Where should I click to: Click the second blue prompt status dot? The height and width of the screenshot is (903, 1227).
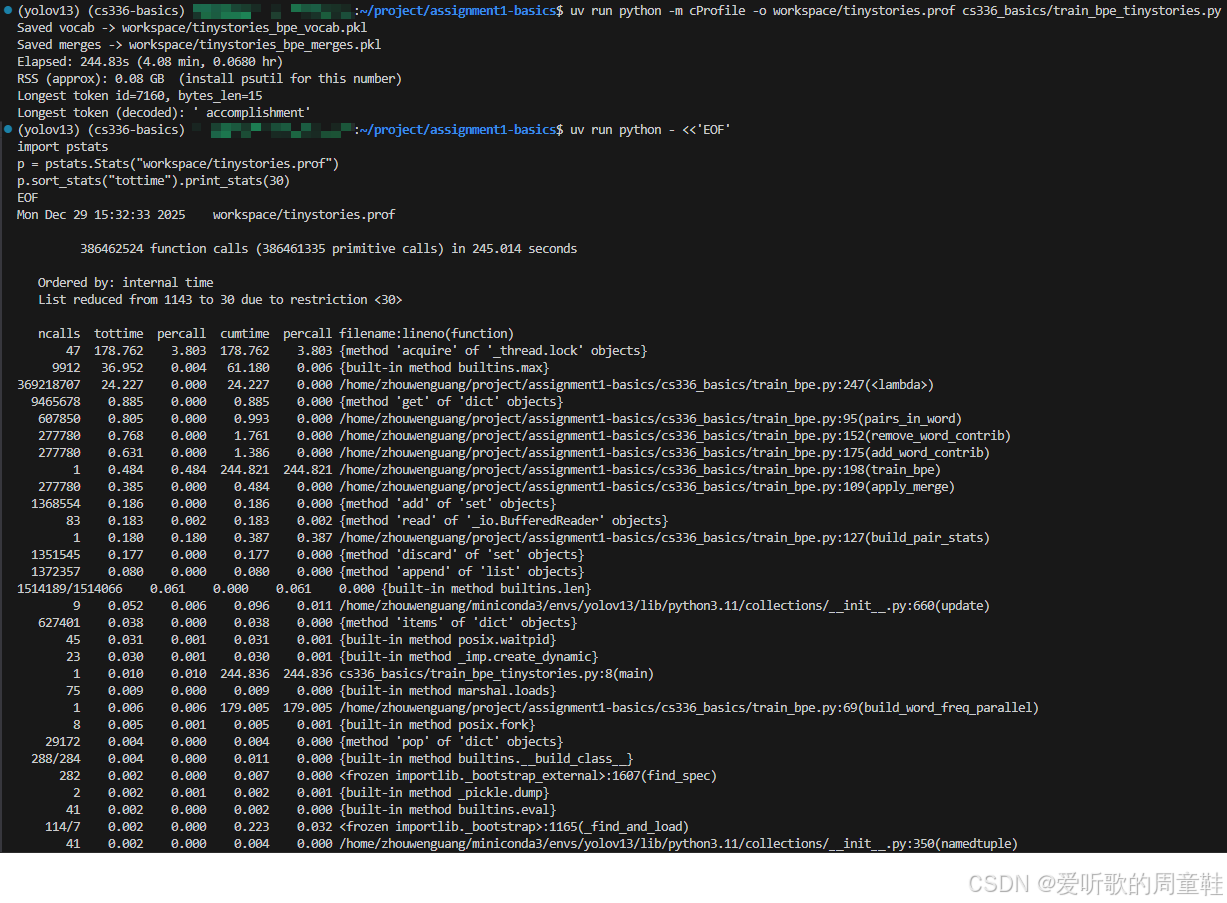pyautogui.click(x=7, y=130)
